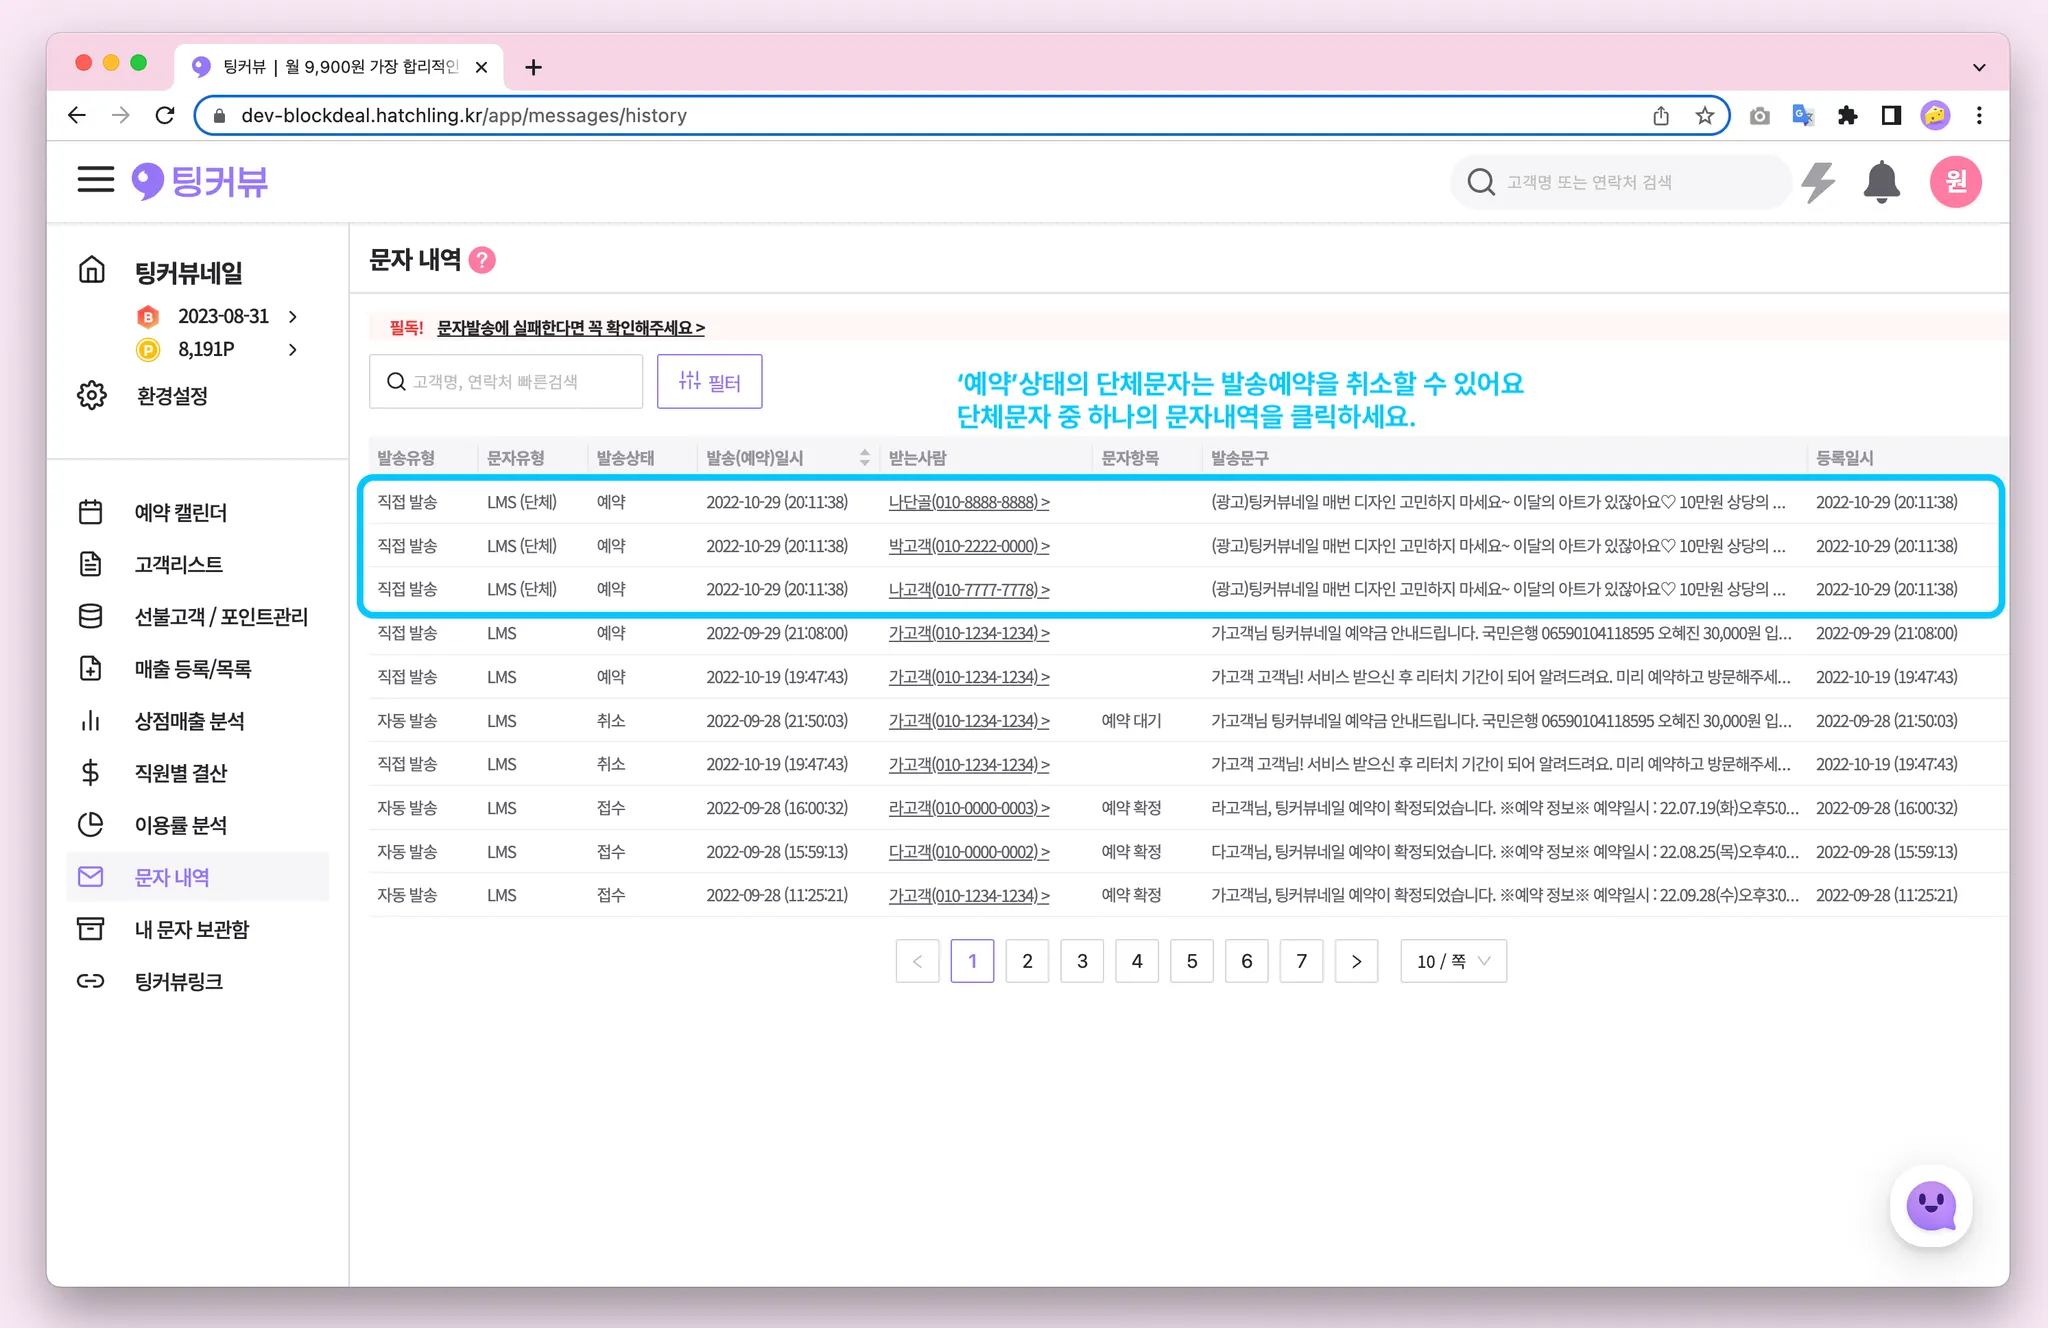Click the lightning bolt quick action icon
Viewport: 2048px width, 1328px height.
[x=1817, y=182]
